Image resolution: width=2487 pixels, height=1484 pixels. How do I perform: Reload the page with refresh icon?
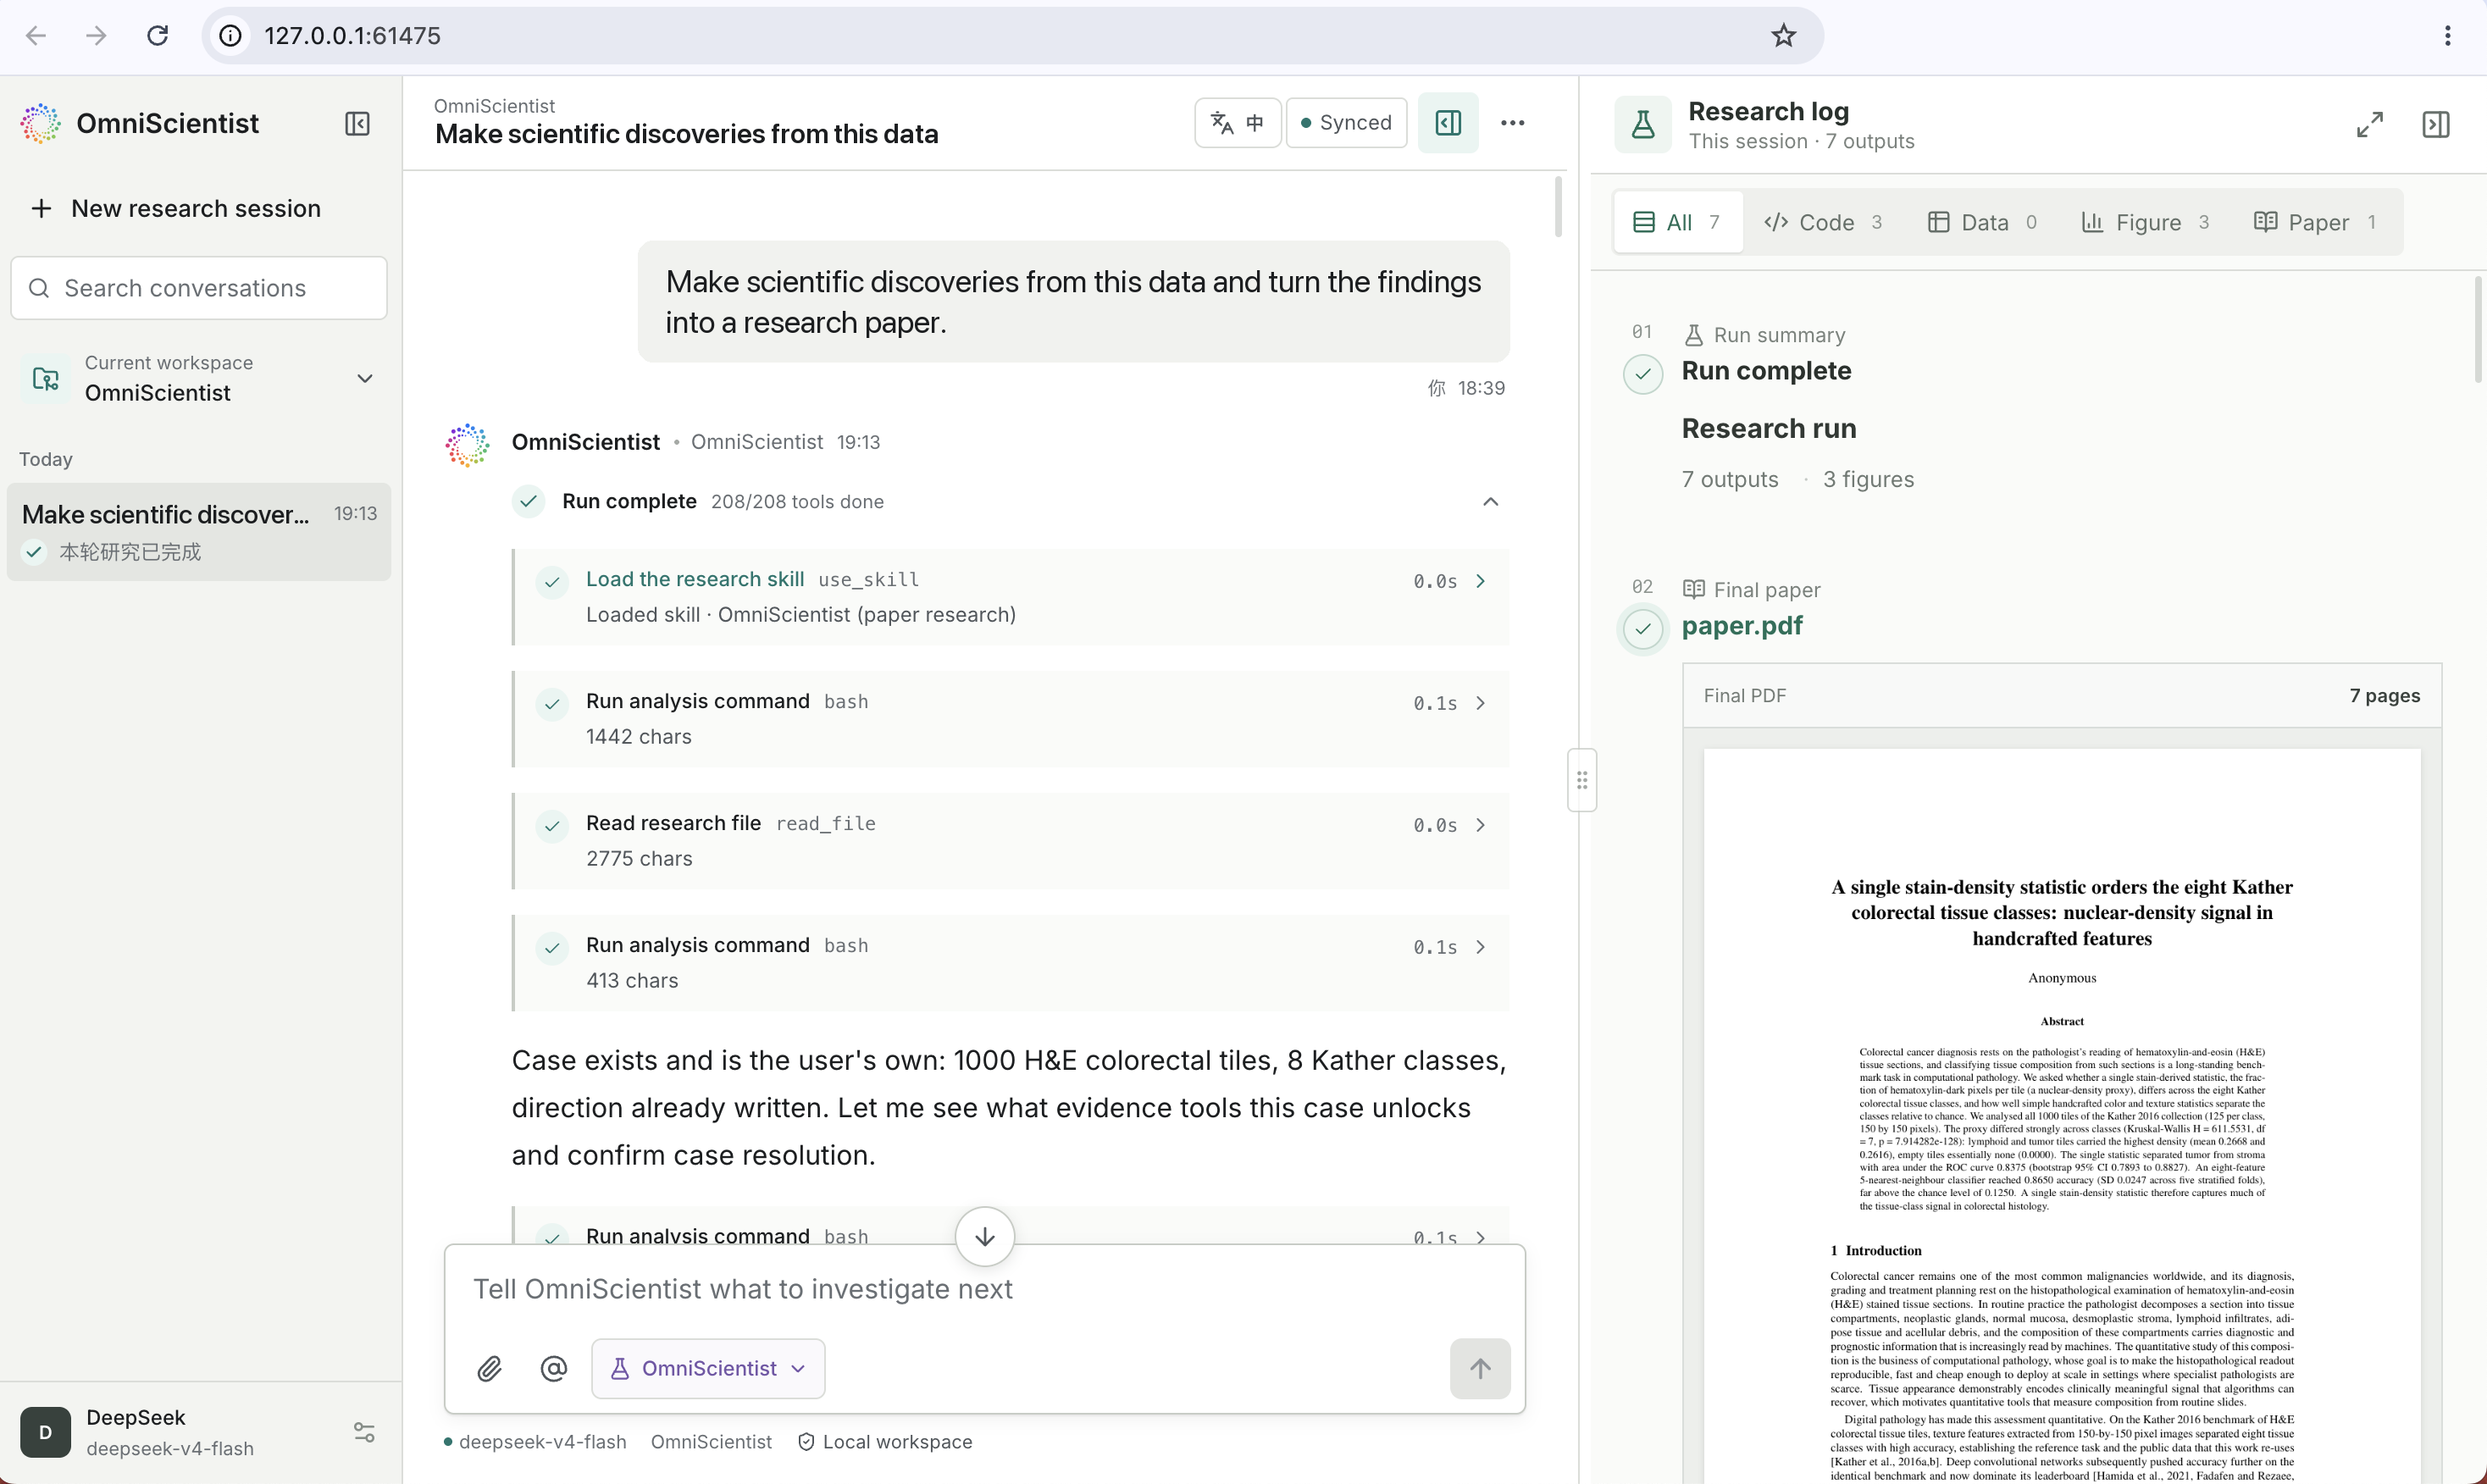pyautogui.click(x=157, y=36)
